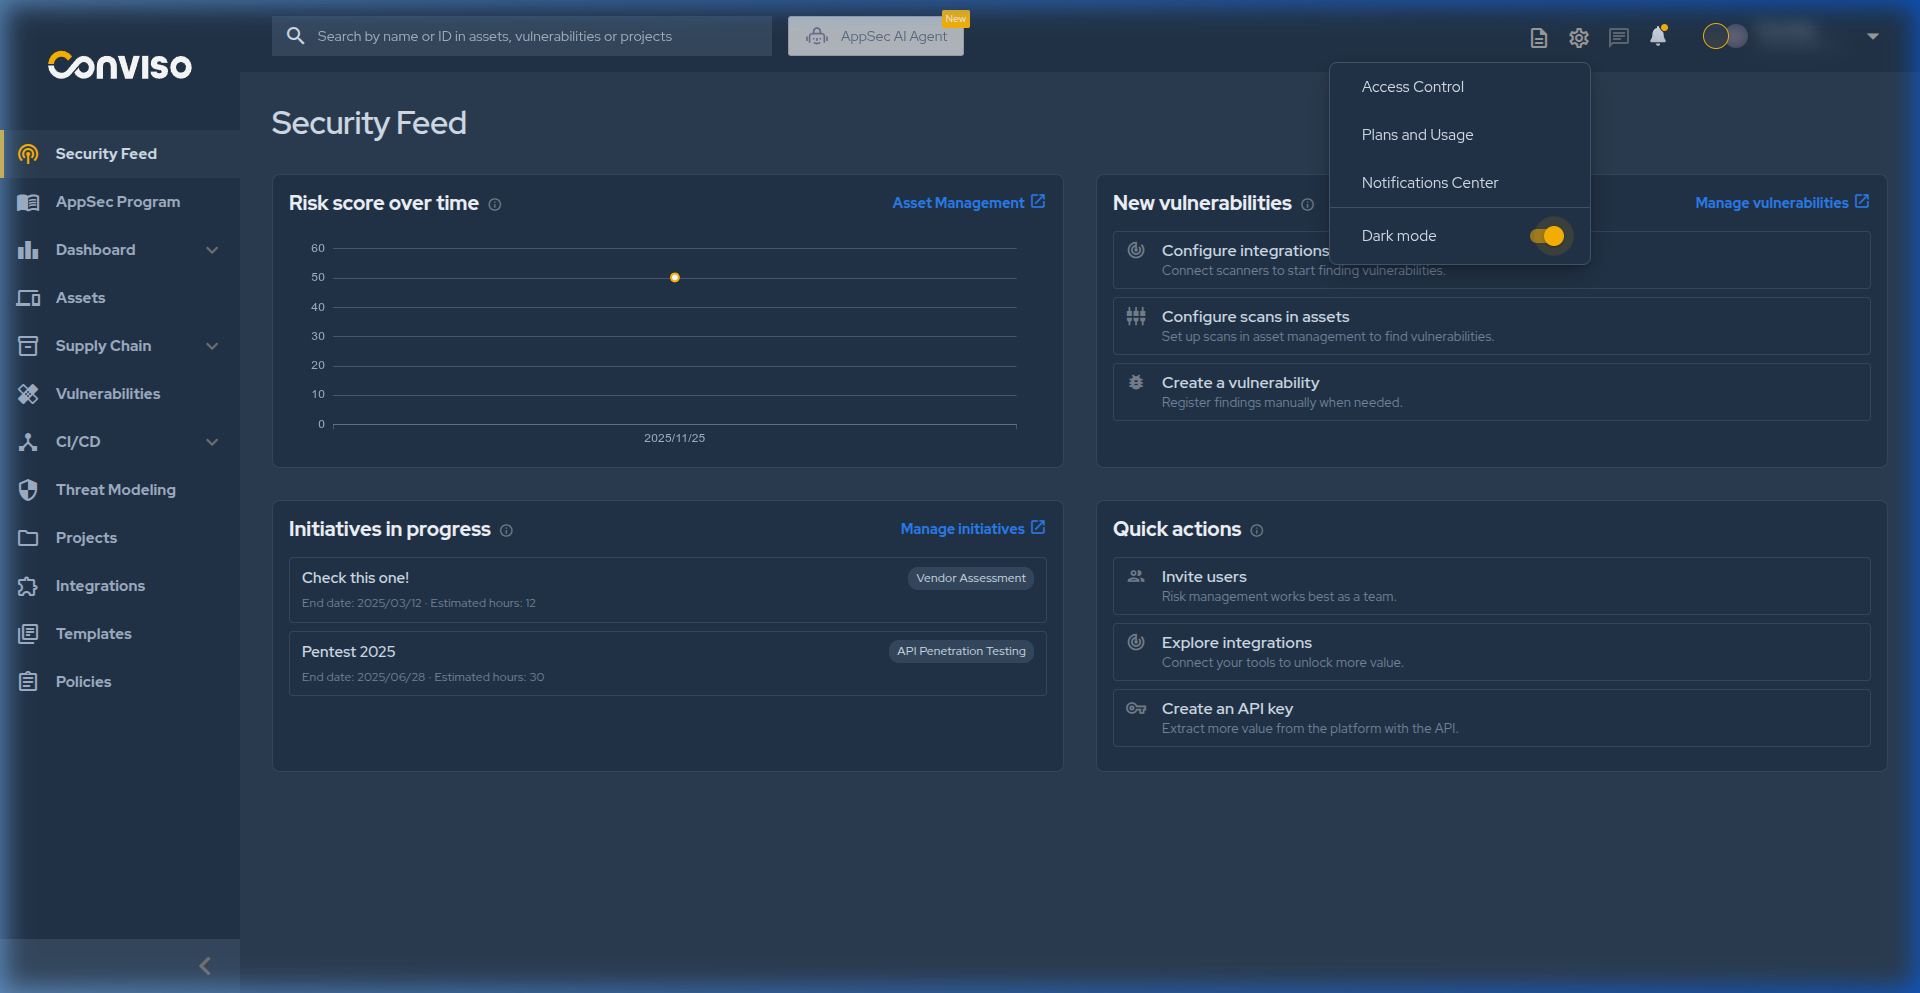The image size is (1920, 993).
Task: Open Plans and Usage menu item
Action: tap(1417, 135)
